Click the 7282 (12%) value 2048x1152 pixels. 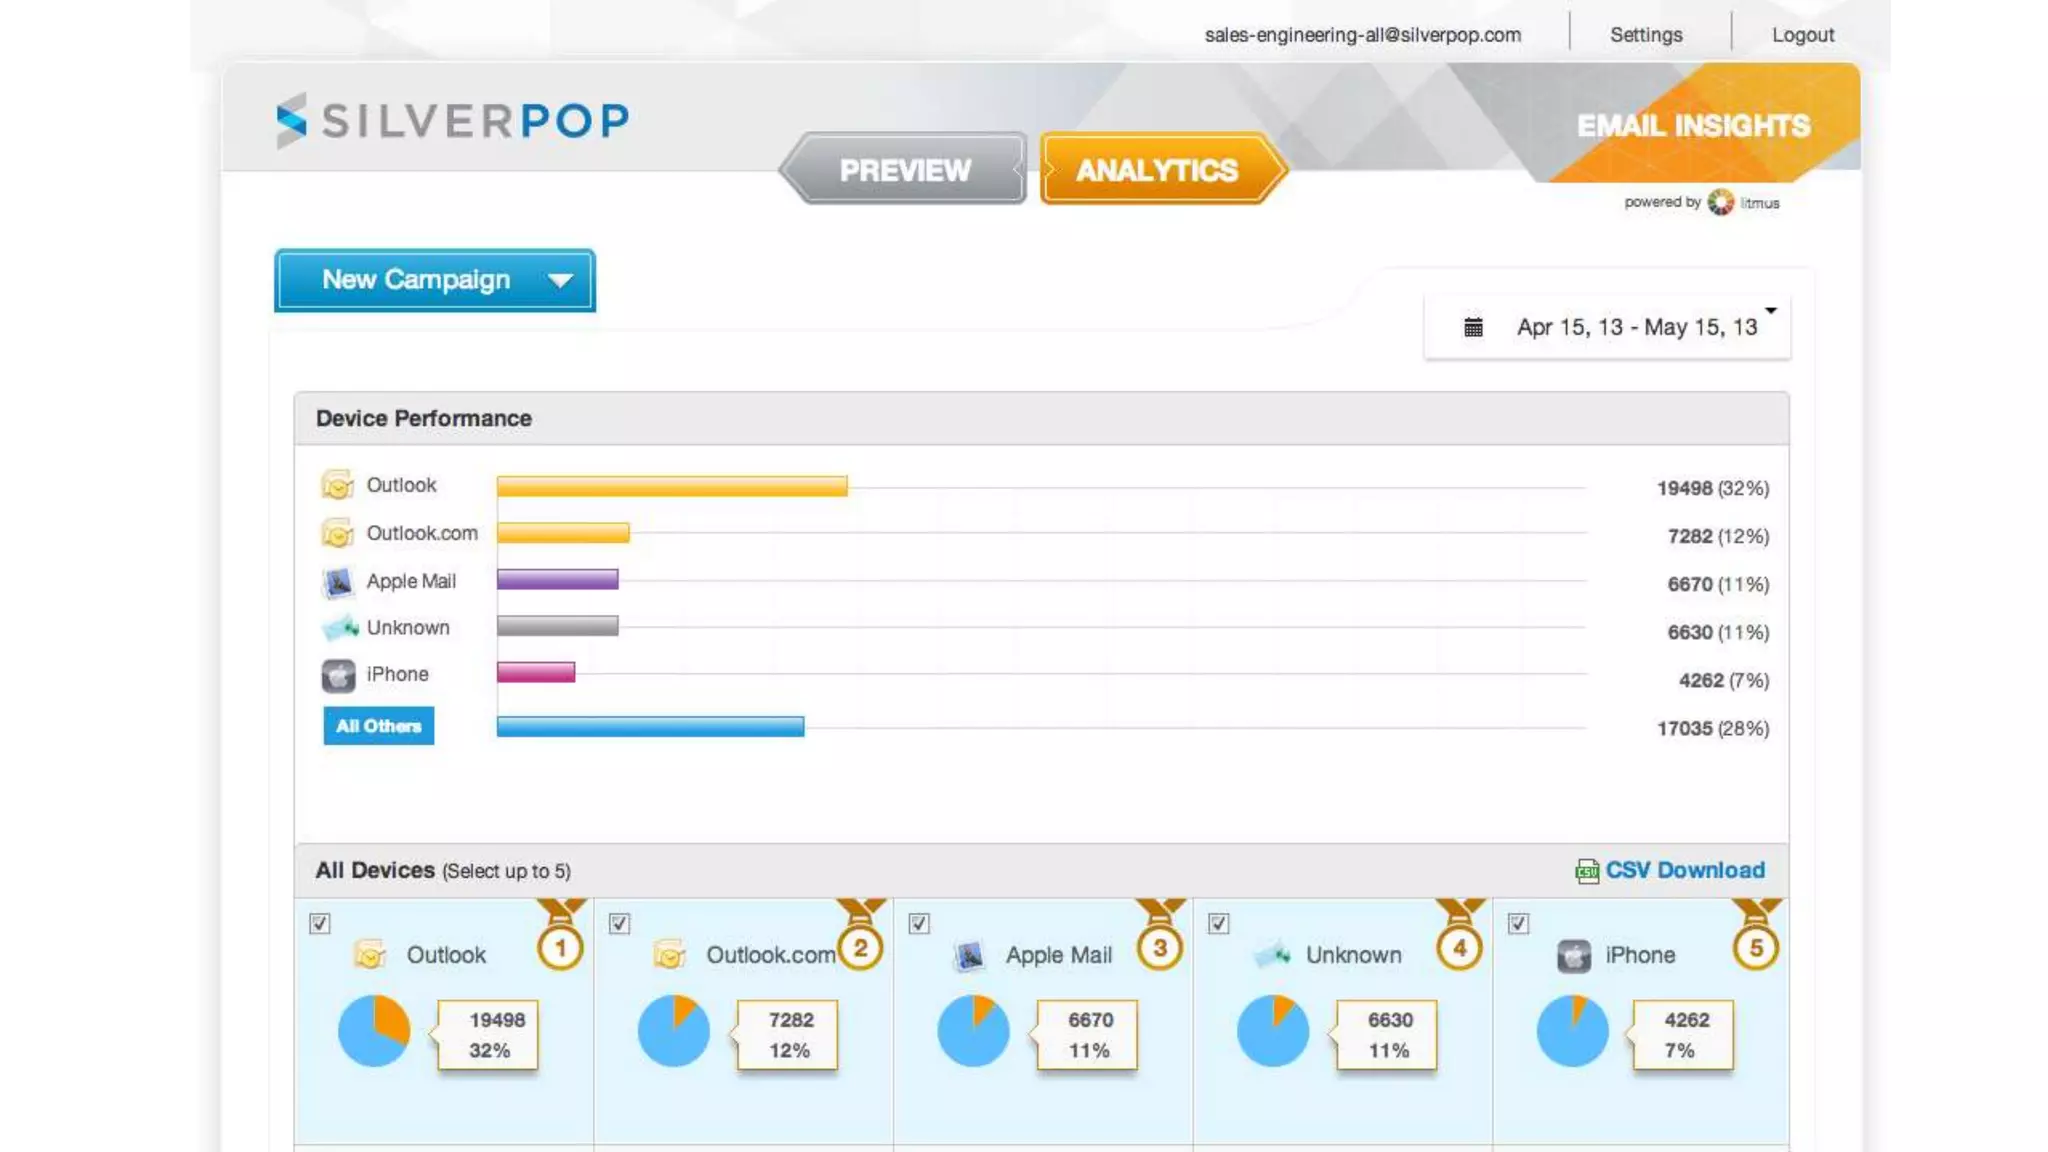(x=1718, y=536)
